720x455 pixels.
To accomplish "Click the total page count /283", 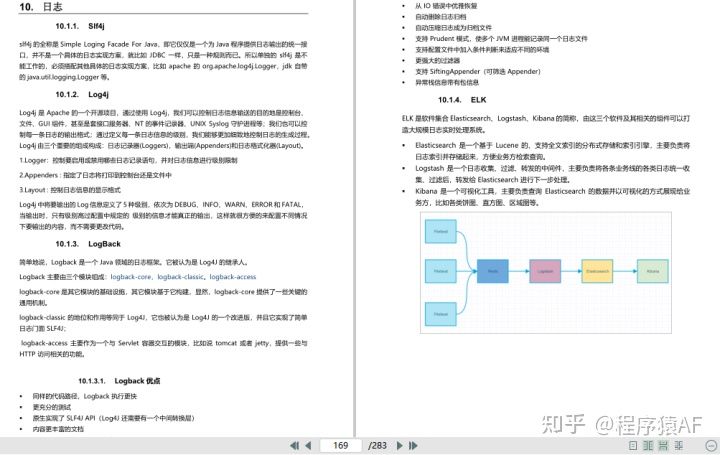I will [377, 445].
